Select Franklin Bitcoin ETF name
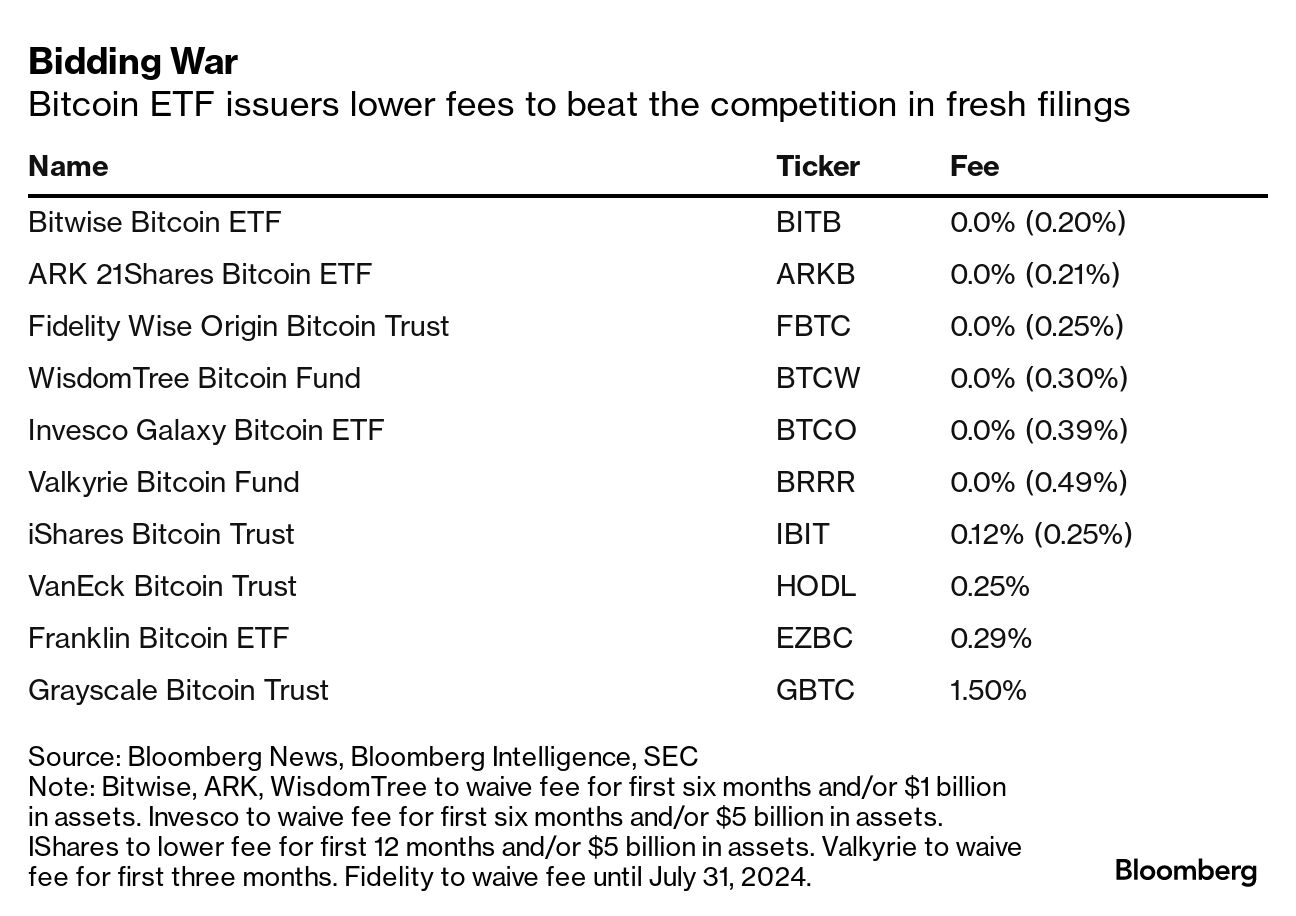 [x=159, y=638]
